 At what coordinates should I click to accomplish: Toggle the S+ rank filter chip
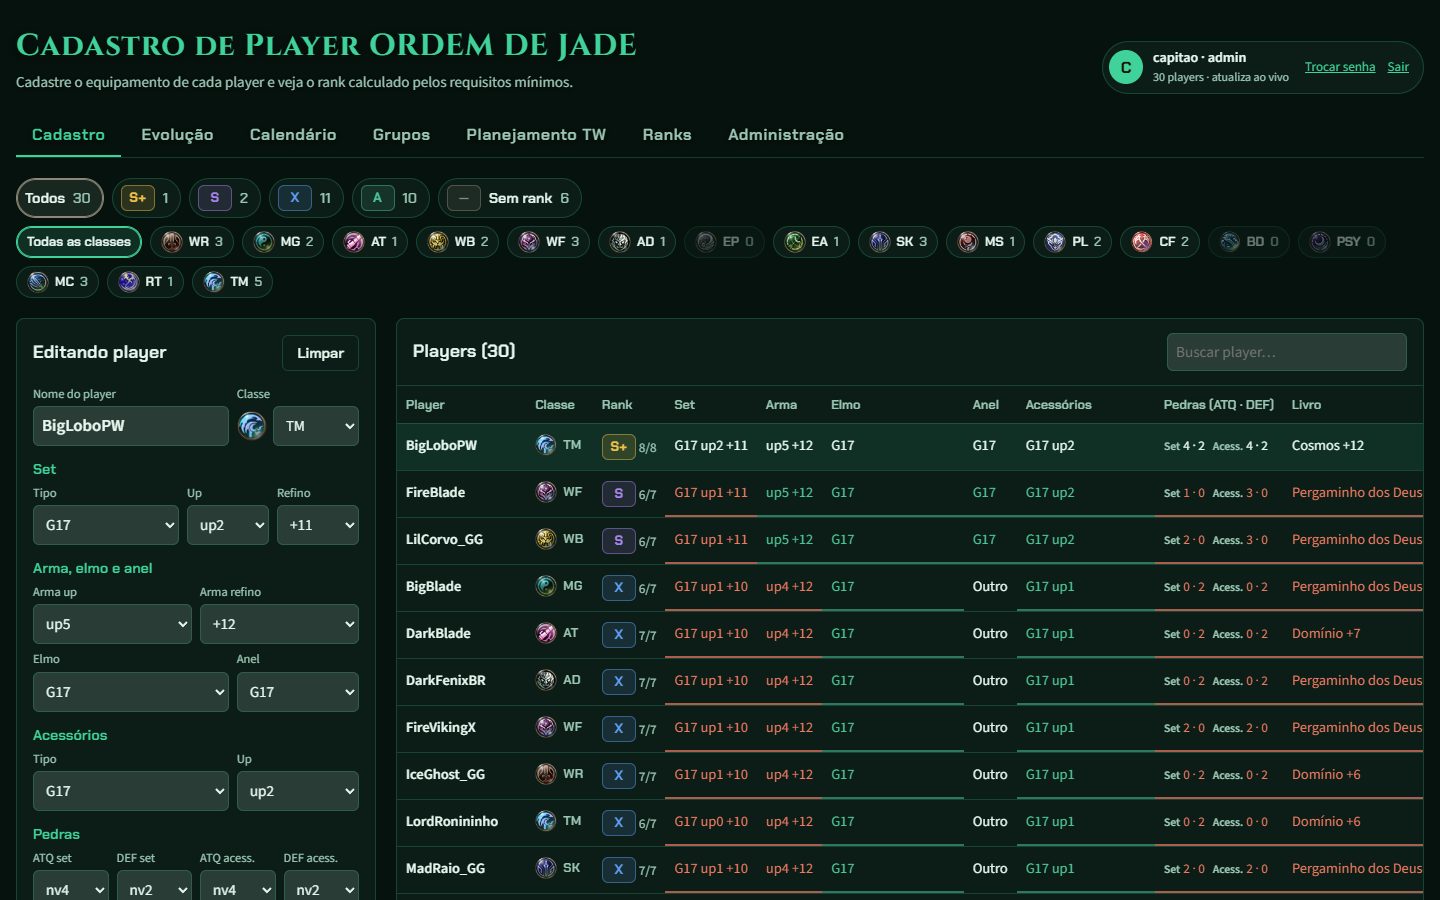(146, 198)
